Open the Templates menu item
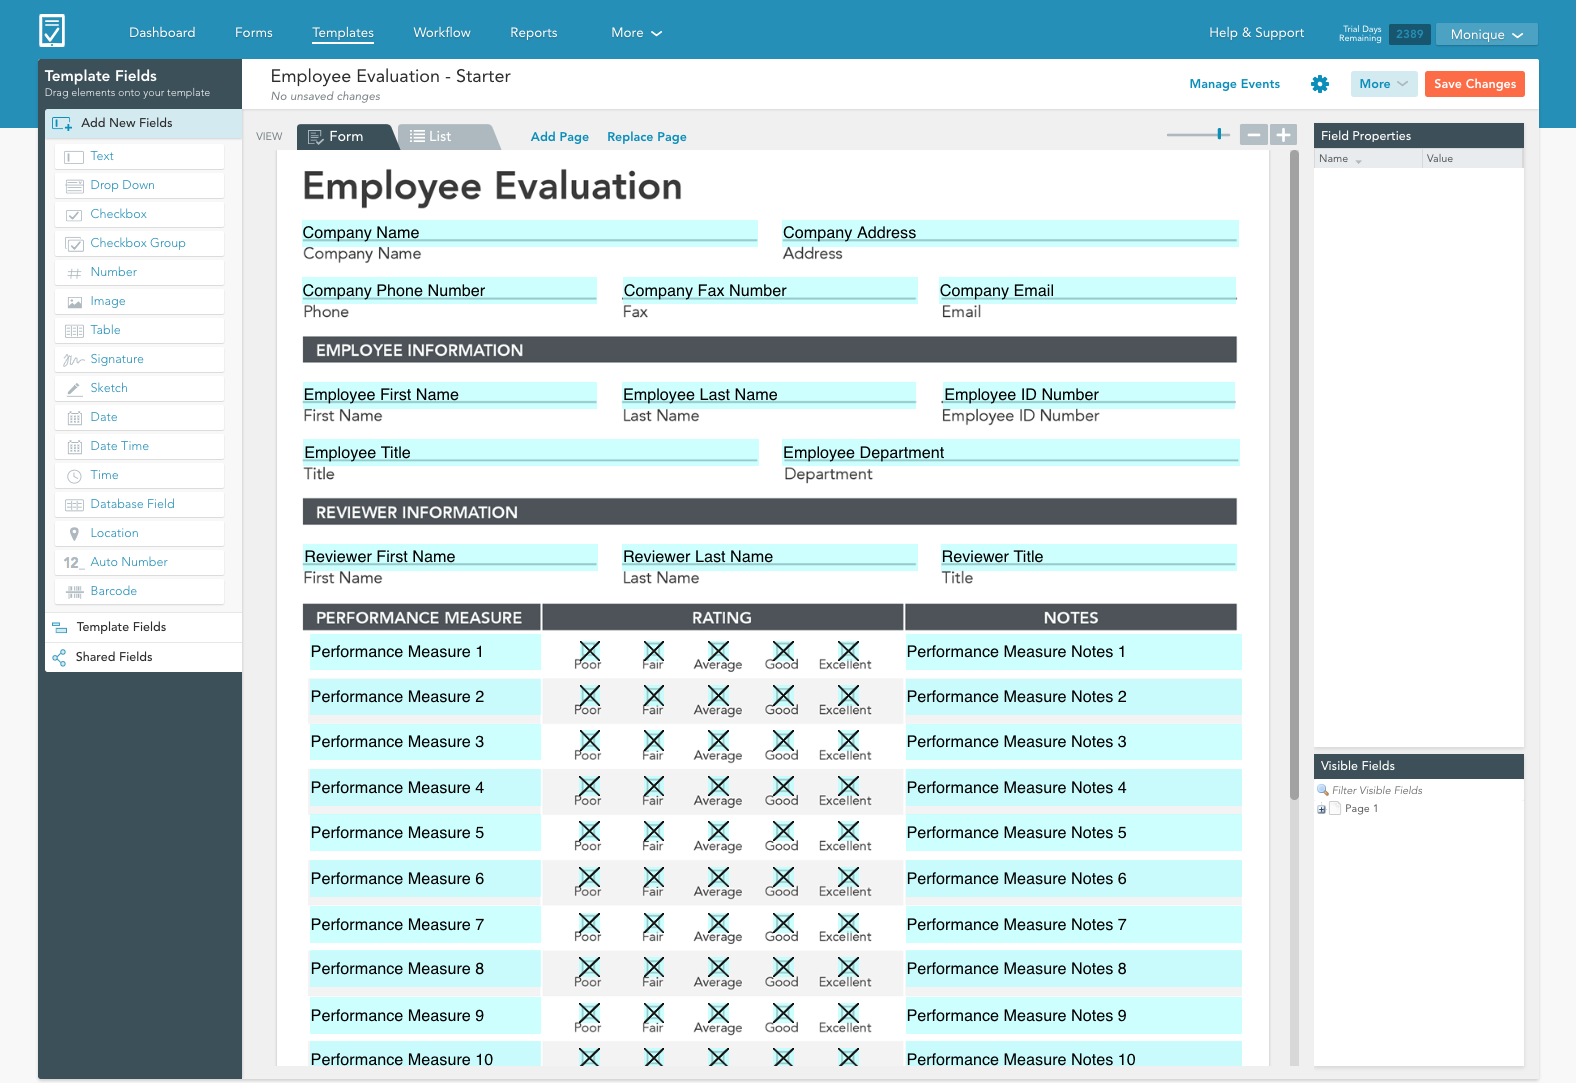The height and width of the screenshot is (1083, 1576). 343,33
